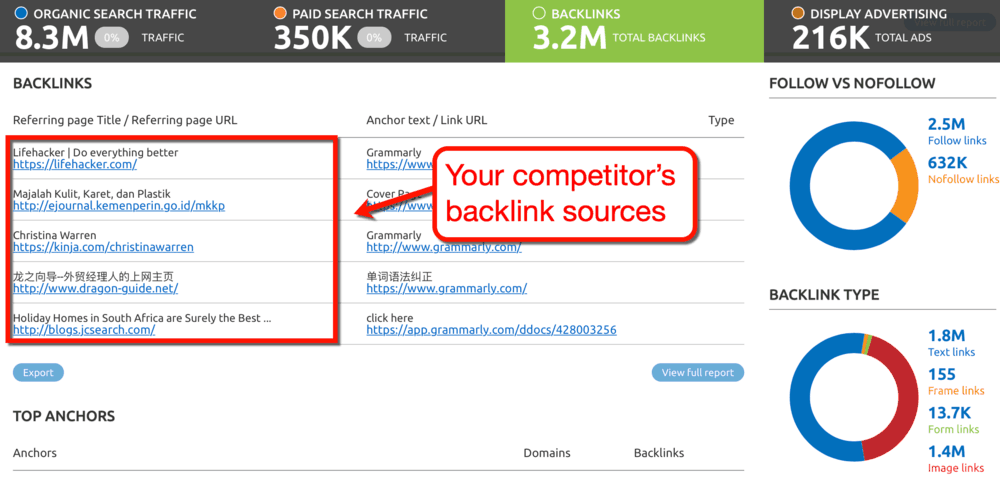Viewport: 1000px width, 480px height.
Task: Click the 13.7K Form links value
Action: coord(950,412)
